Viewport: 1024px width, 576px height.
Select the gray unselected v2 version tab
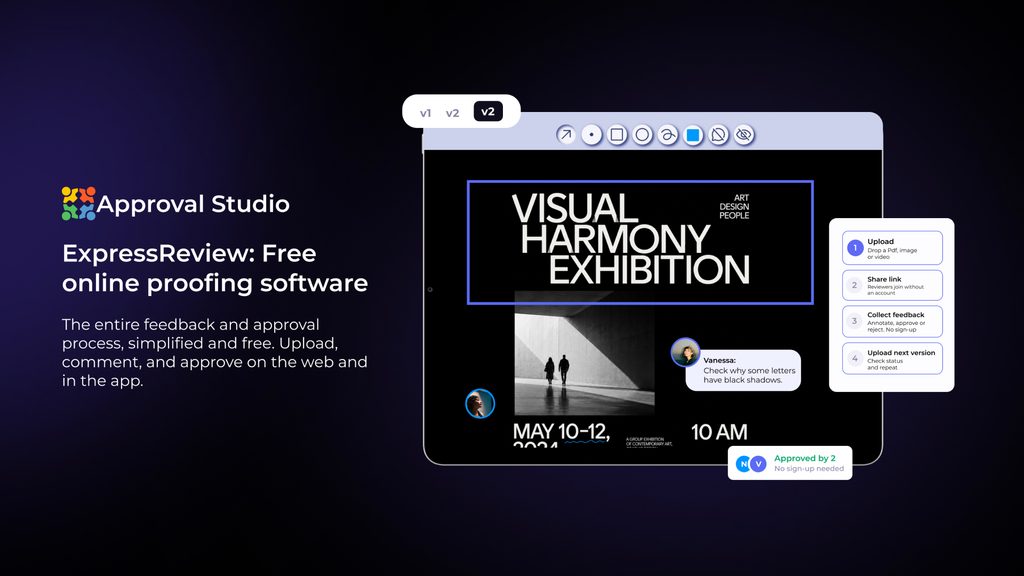[453, 113]
